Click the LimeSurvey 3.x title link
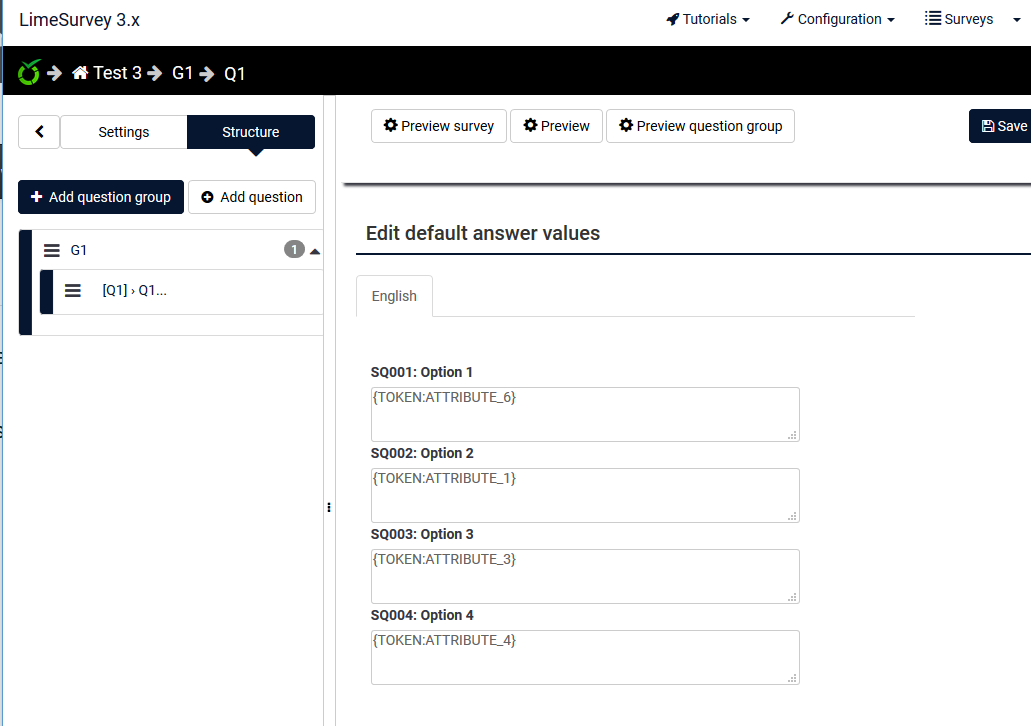The width and height of the screenshot is (1031, 726). 80,20
